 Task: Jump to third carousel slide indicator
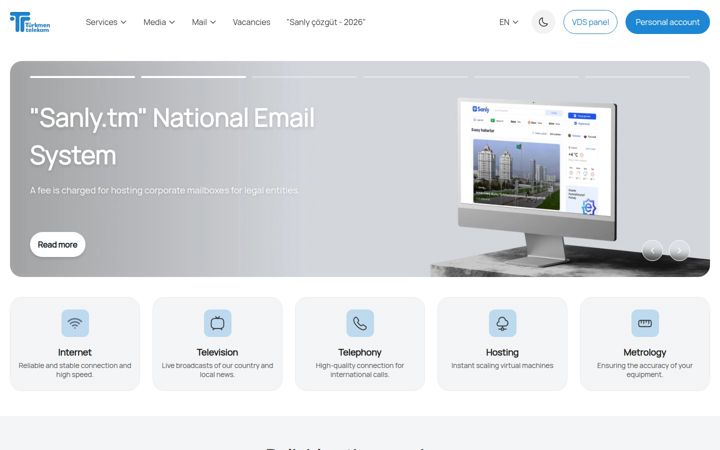304,77
